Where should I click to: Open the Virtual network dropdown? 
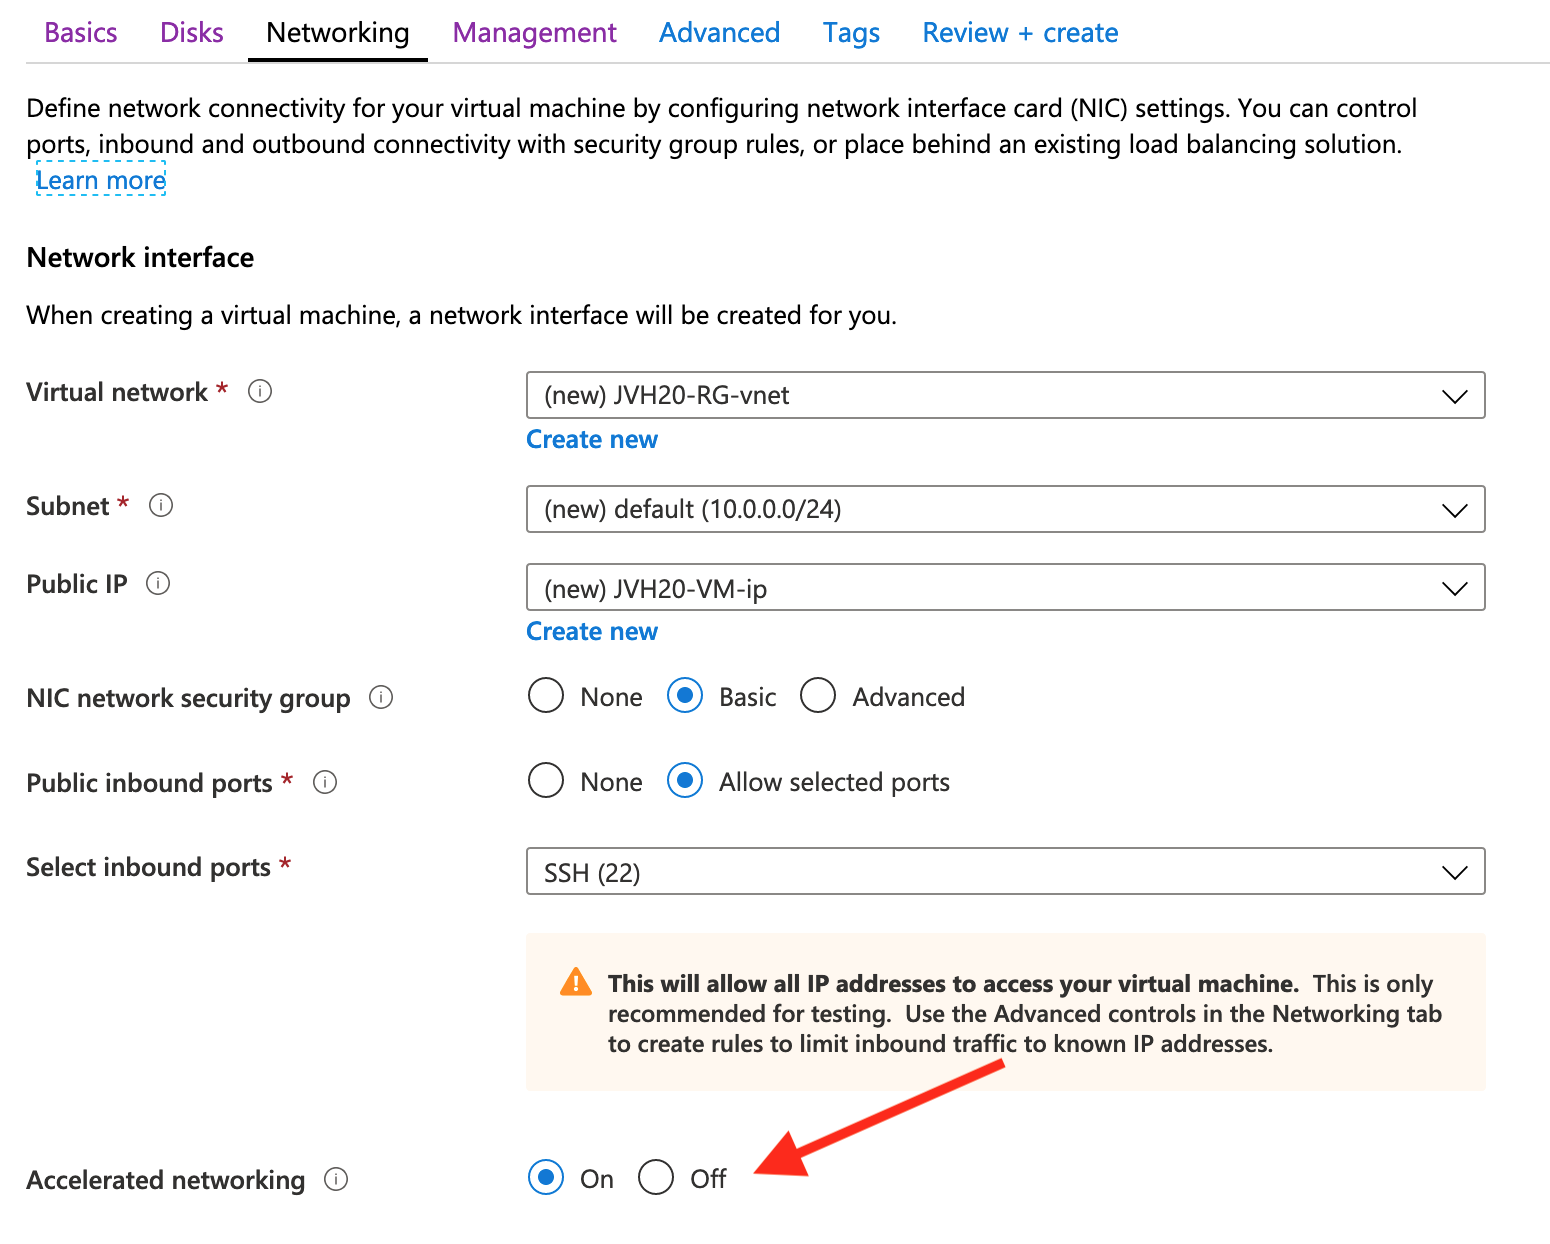coord(1455,395)
